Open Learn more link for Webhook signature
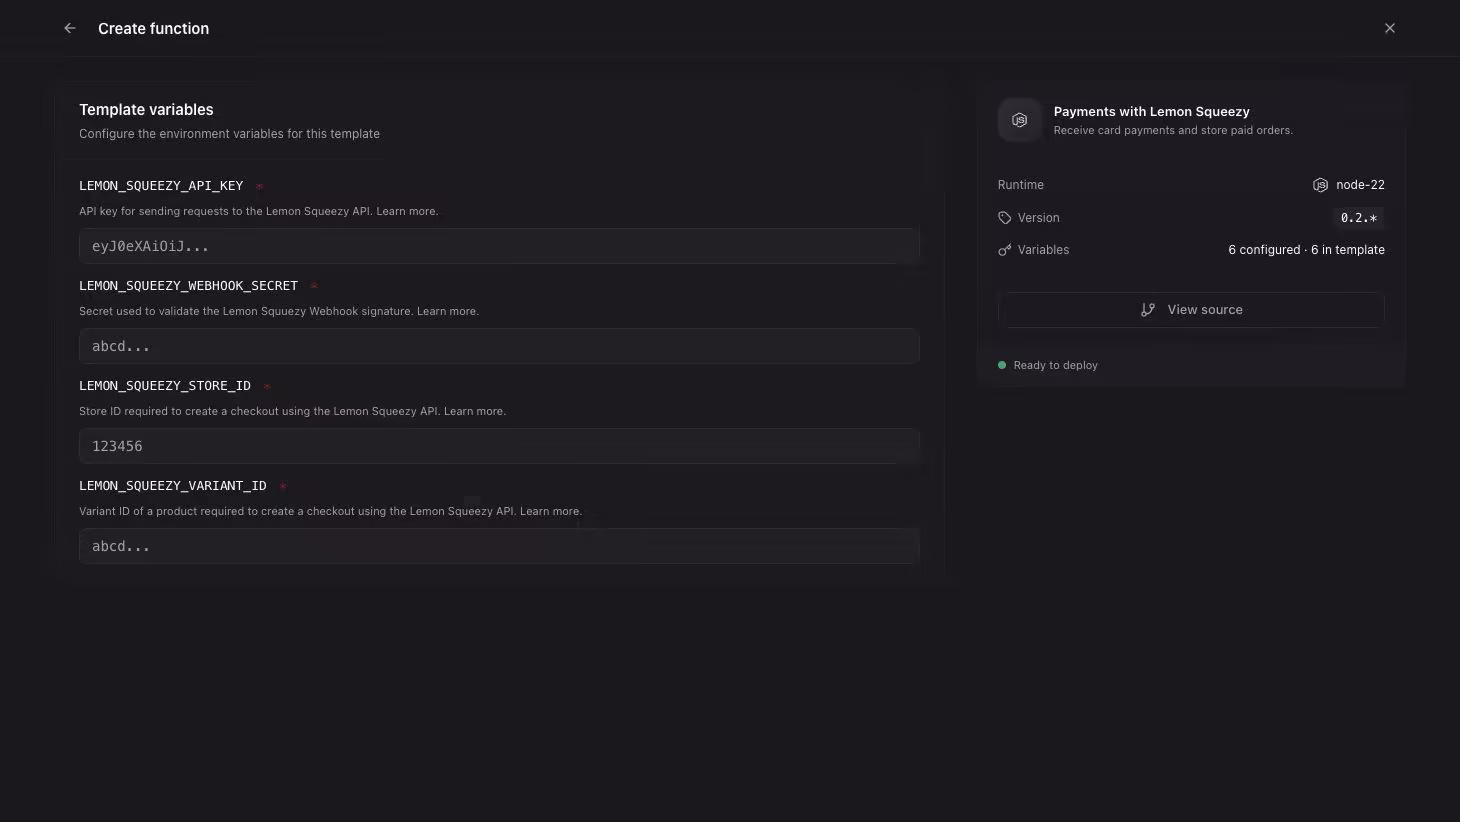 447,311
